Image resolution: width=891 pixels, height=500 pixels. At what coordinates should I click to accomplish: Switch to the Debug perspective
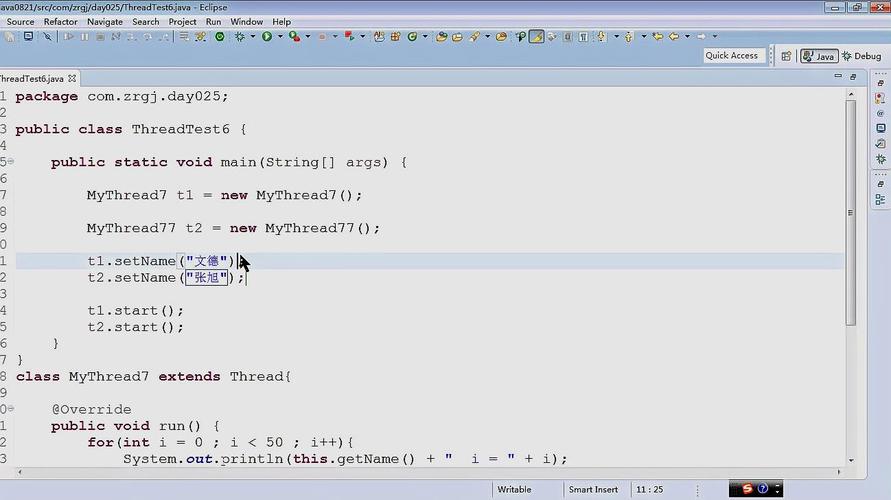(x=862, y=56)
